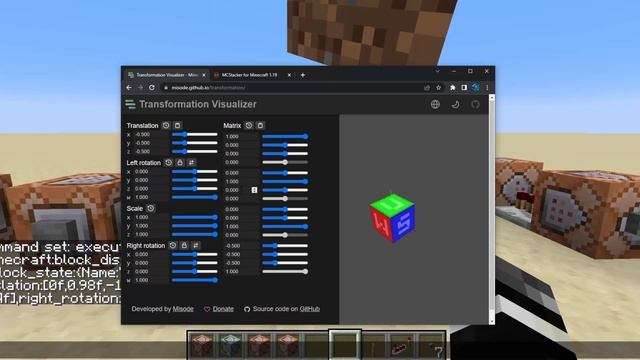Image resolution: width=640 pixels, height=360 pixels.
Task: Close the MCStacker tab
Action: pyautogui.click(x=289, y=75)
